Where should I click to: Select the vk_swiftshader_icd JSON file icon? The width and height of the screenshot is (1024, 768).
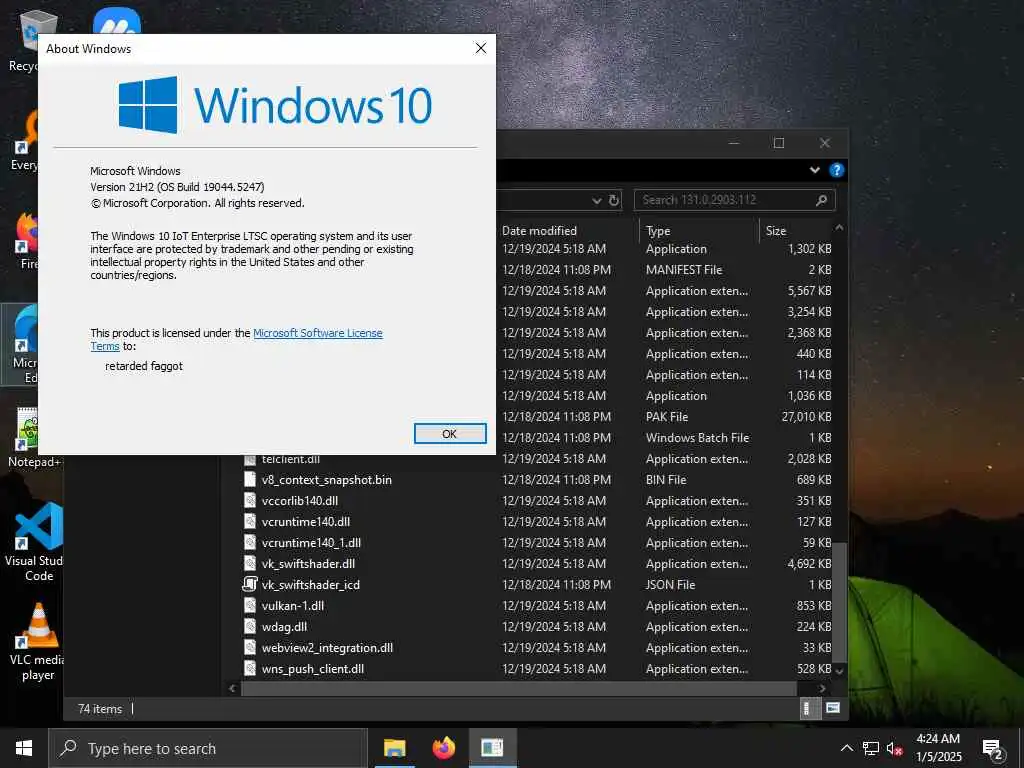click(x=249, y=584)
